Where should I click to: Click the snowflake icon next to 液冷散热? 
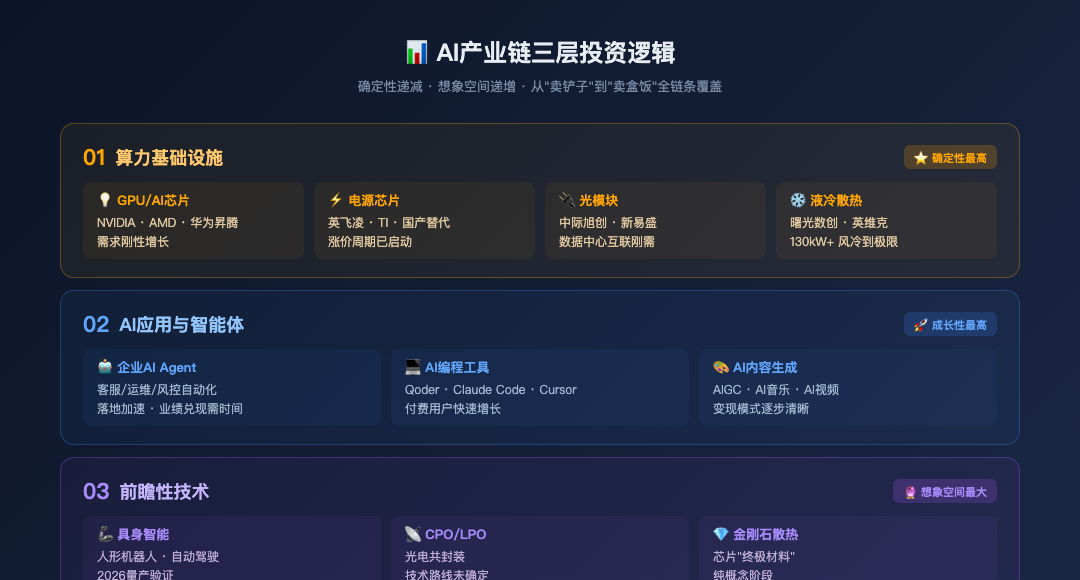798,200
